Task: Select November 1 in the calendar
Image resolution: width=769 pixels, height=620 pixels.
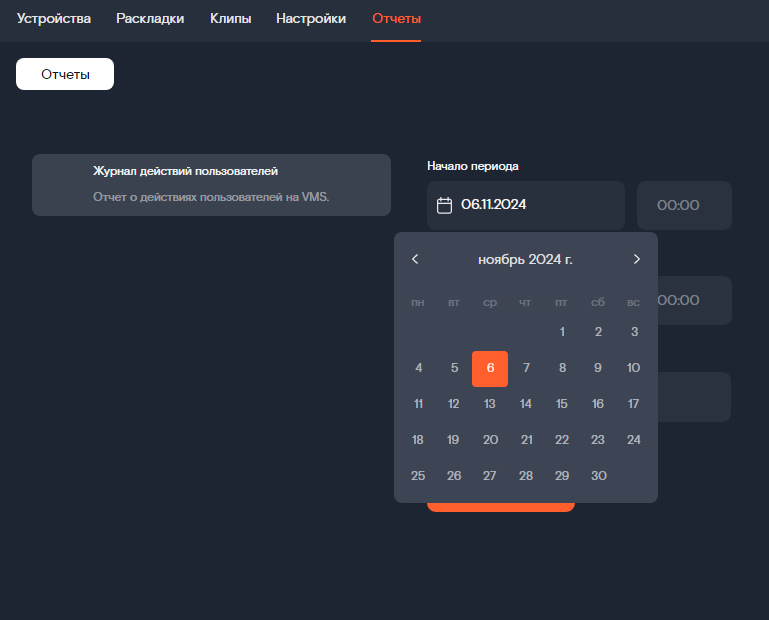Action: pyautogui.click(x=562, y=332)
